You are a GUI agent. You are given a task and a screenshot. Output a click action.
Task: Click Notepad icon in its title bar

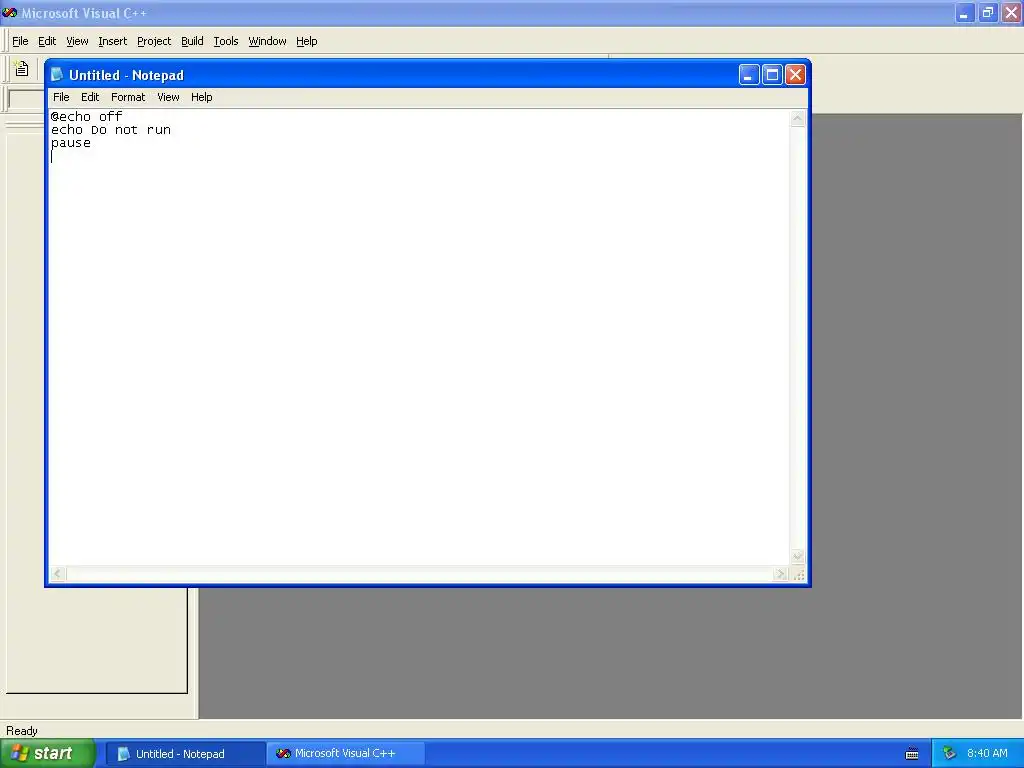[57, 74]
